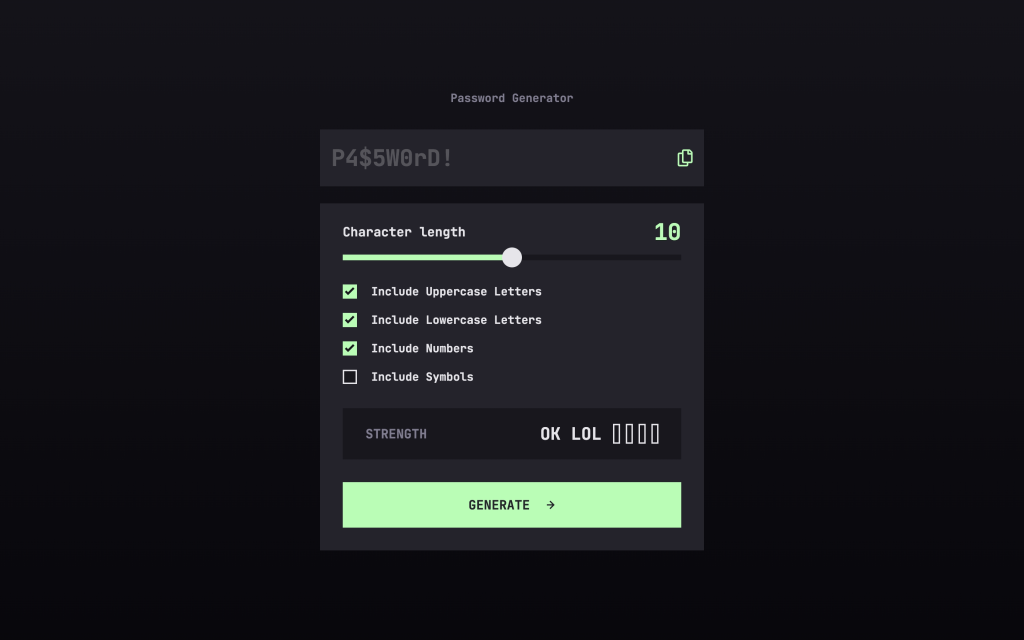Disable the Include Numbers checkbox
Image resolution: width=1024 pixels, height=640 pixels.
point(350,348)
